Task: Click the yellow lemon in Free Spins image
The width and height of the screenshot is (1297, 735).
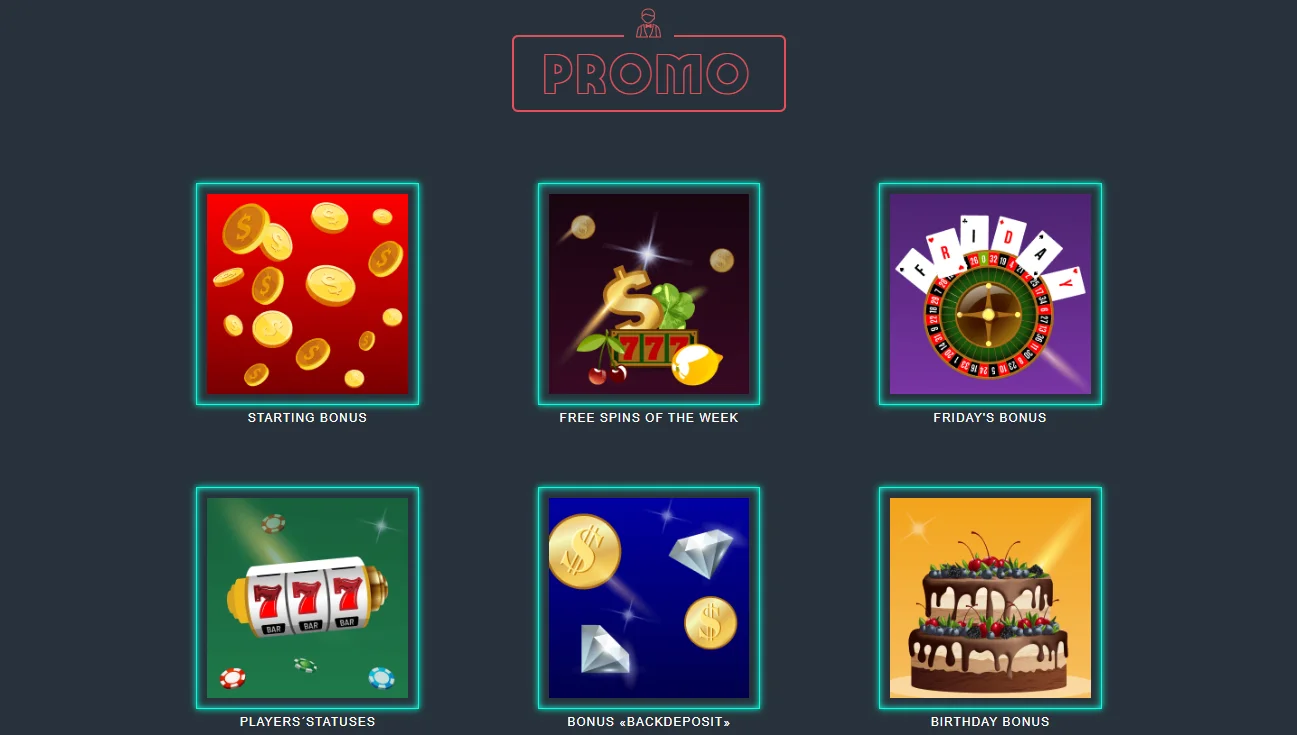Action: click(696, 365)
